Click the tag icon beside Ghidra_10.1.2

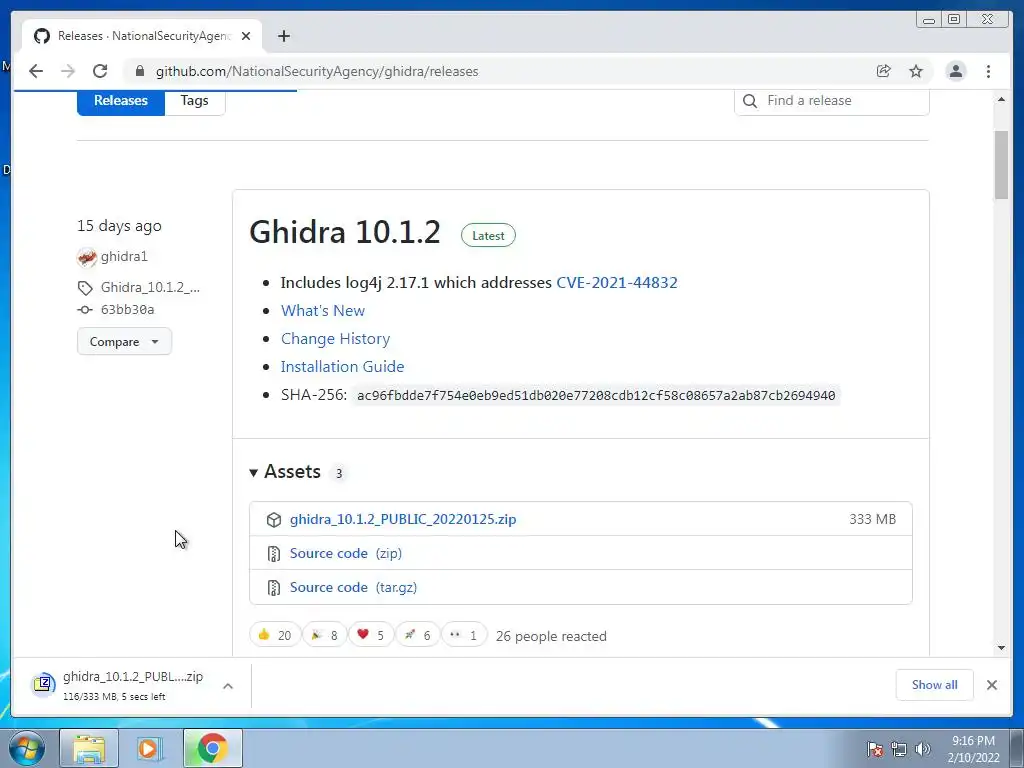pyautogui.click(x=85, y=288)
